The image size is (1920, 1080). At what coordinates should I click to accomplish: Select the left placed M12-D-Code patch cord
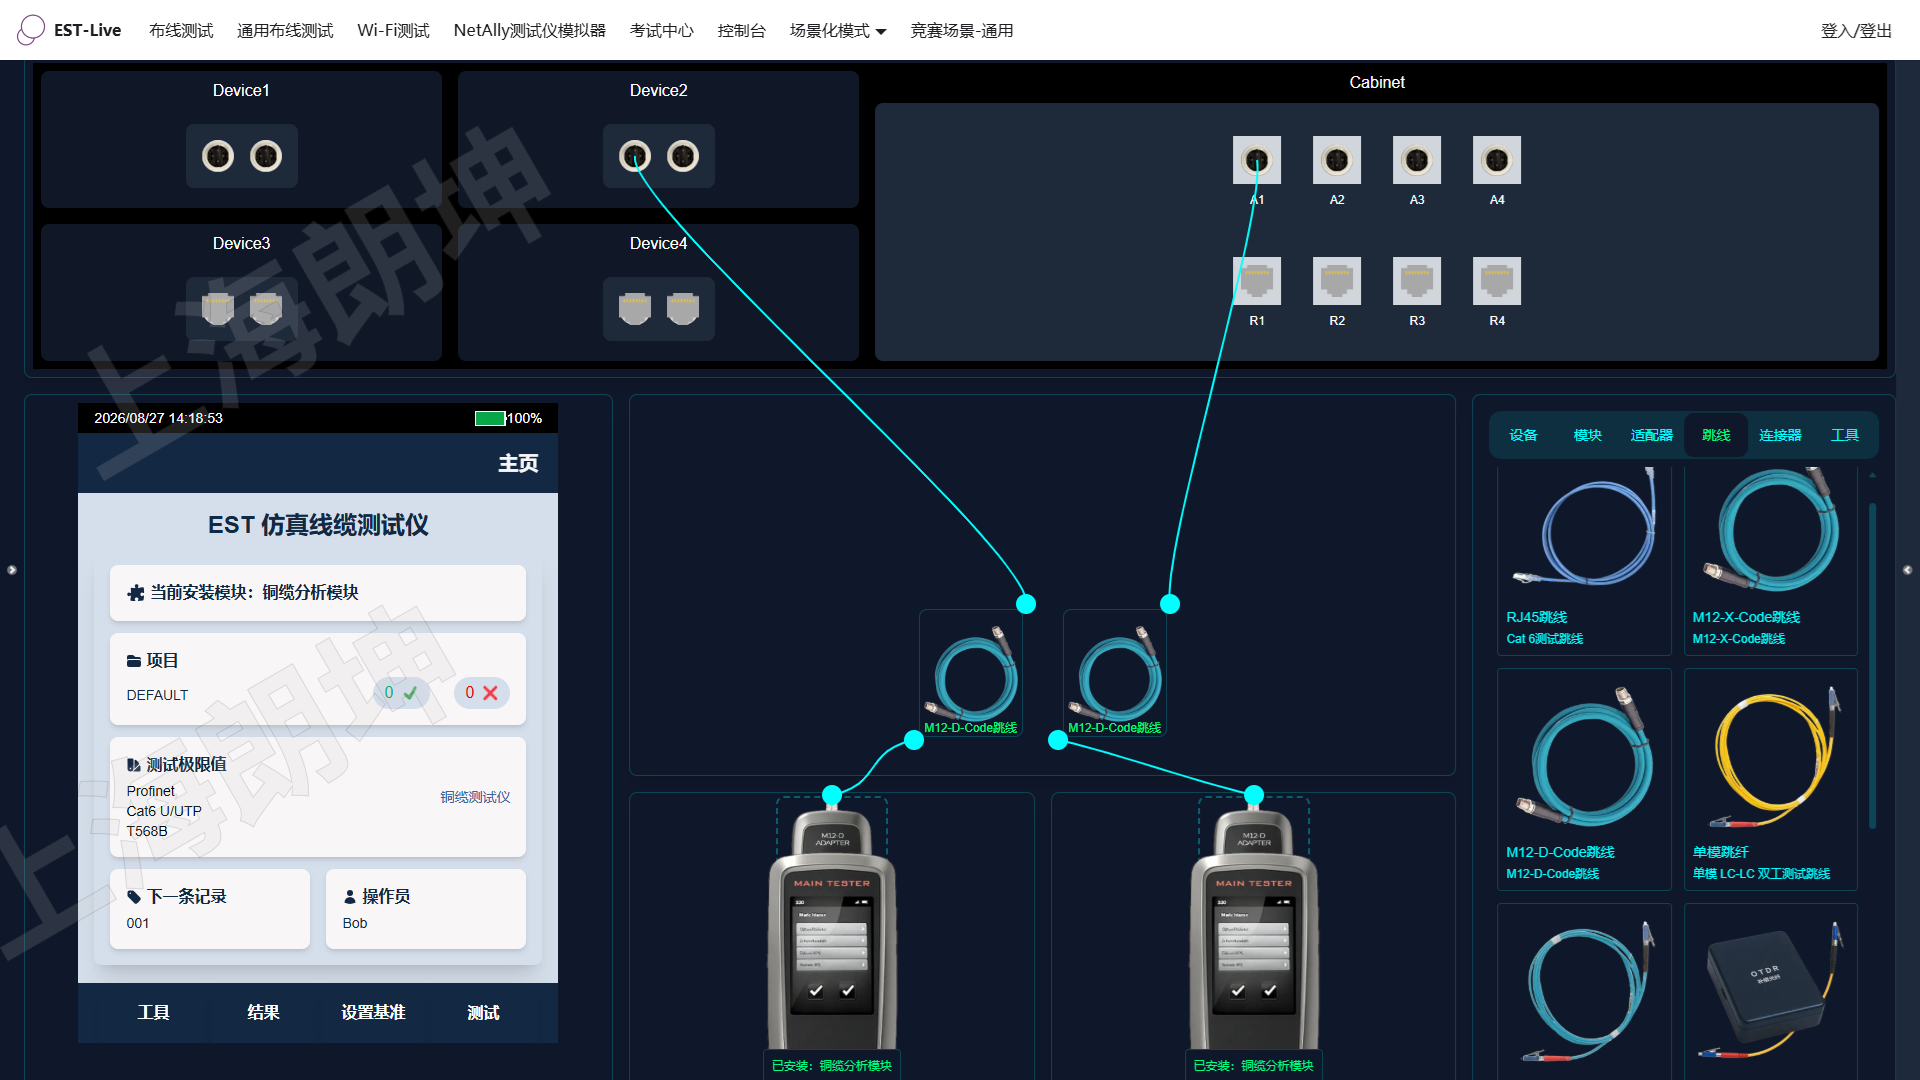click(971, 673)
